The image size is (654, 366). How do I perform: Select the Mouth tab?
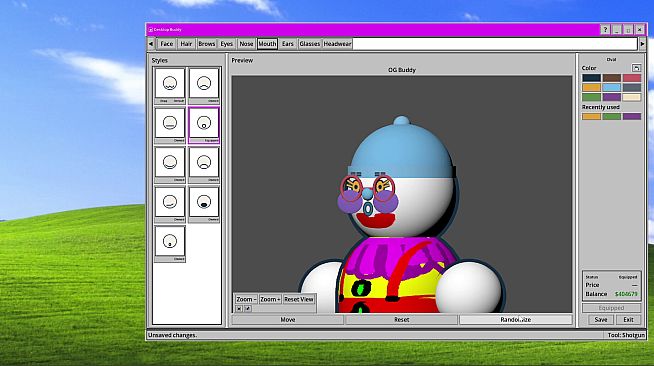pyautogui.click(x=267, y=44)
